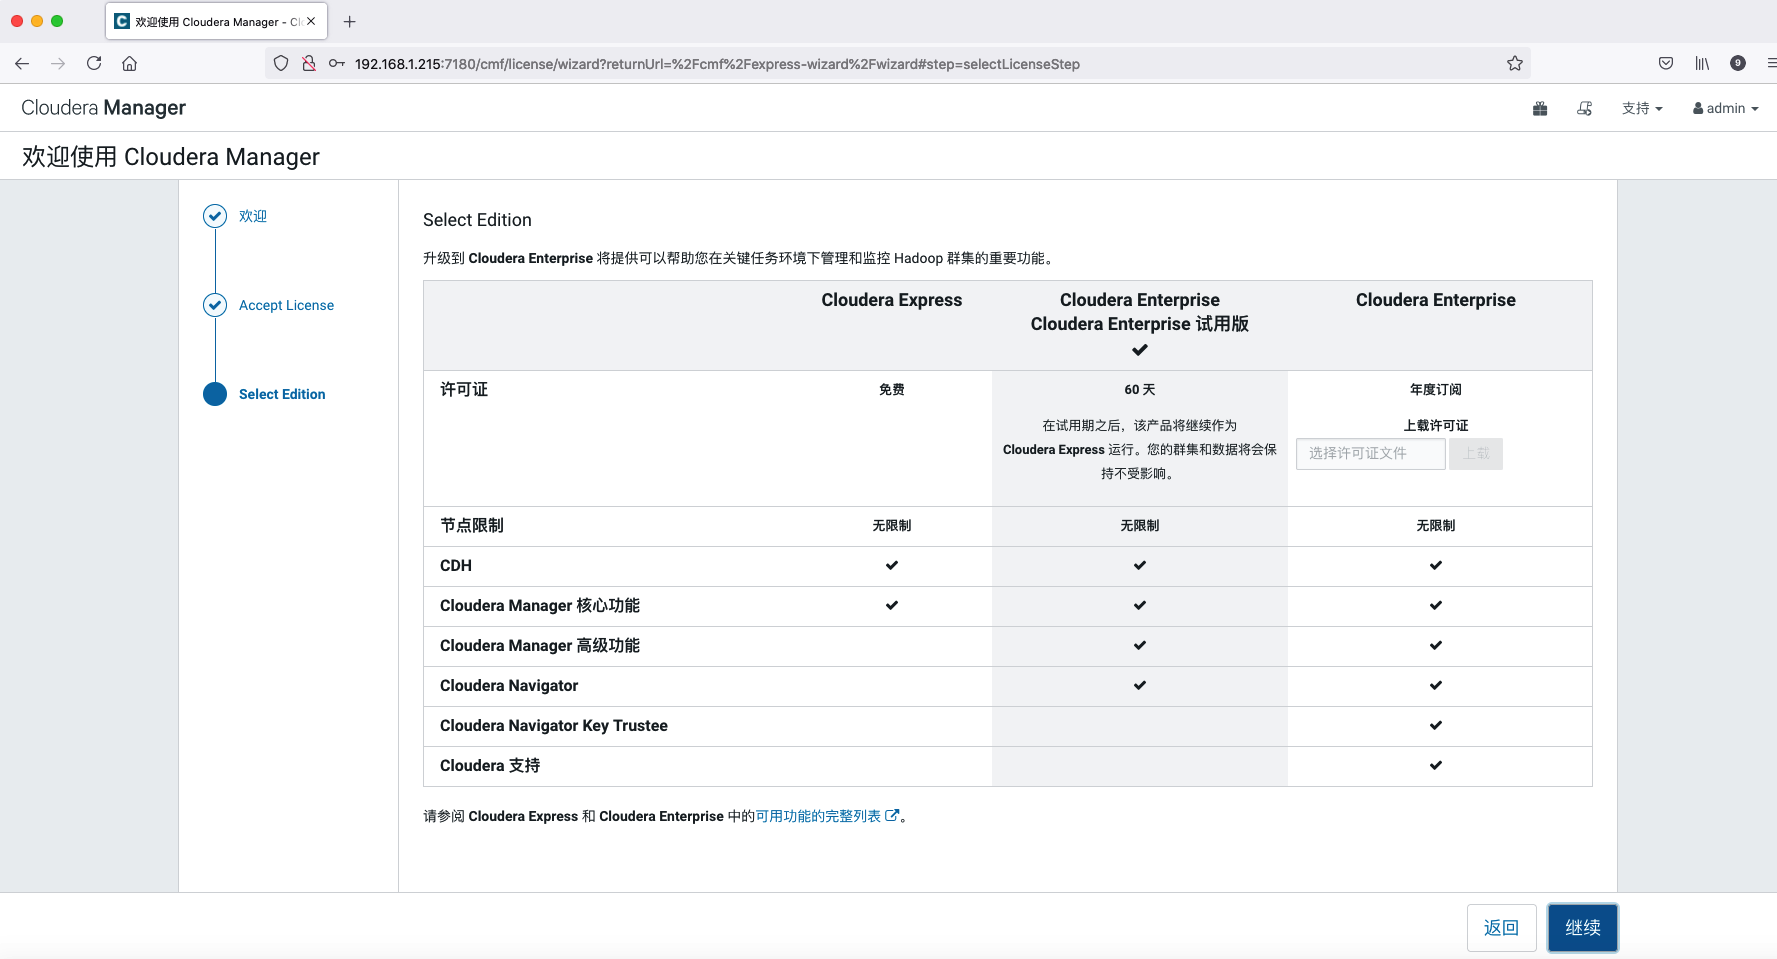Click the 免费 license cell

pos(892,389)
